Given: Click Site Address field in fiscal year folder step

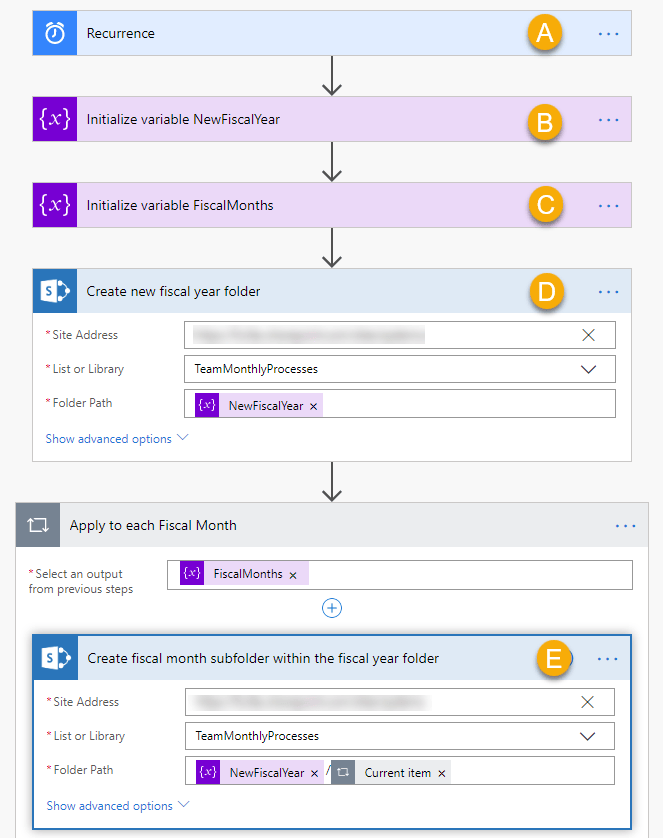Looking at the screenshot, I should [400, 335].
